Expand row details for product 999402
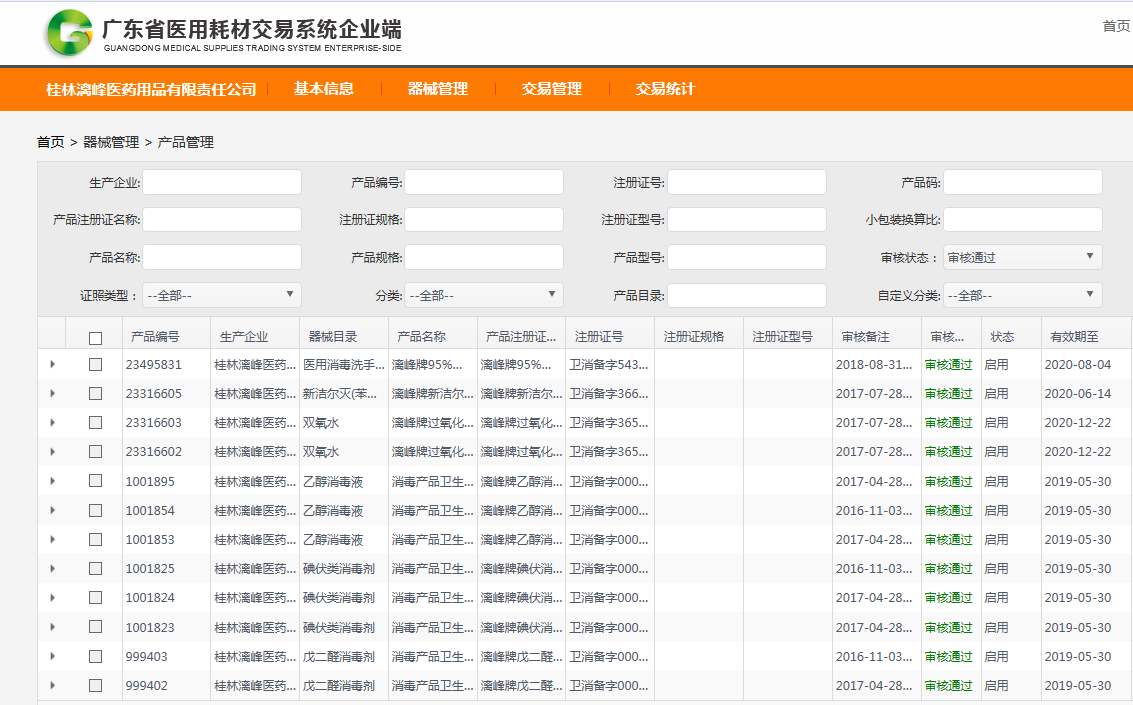The image size is (1133, 705). 52,685
